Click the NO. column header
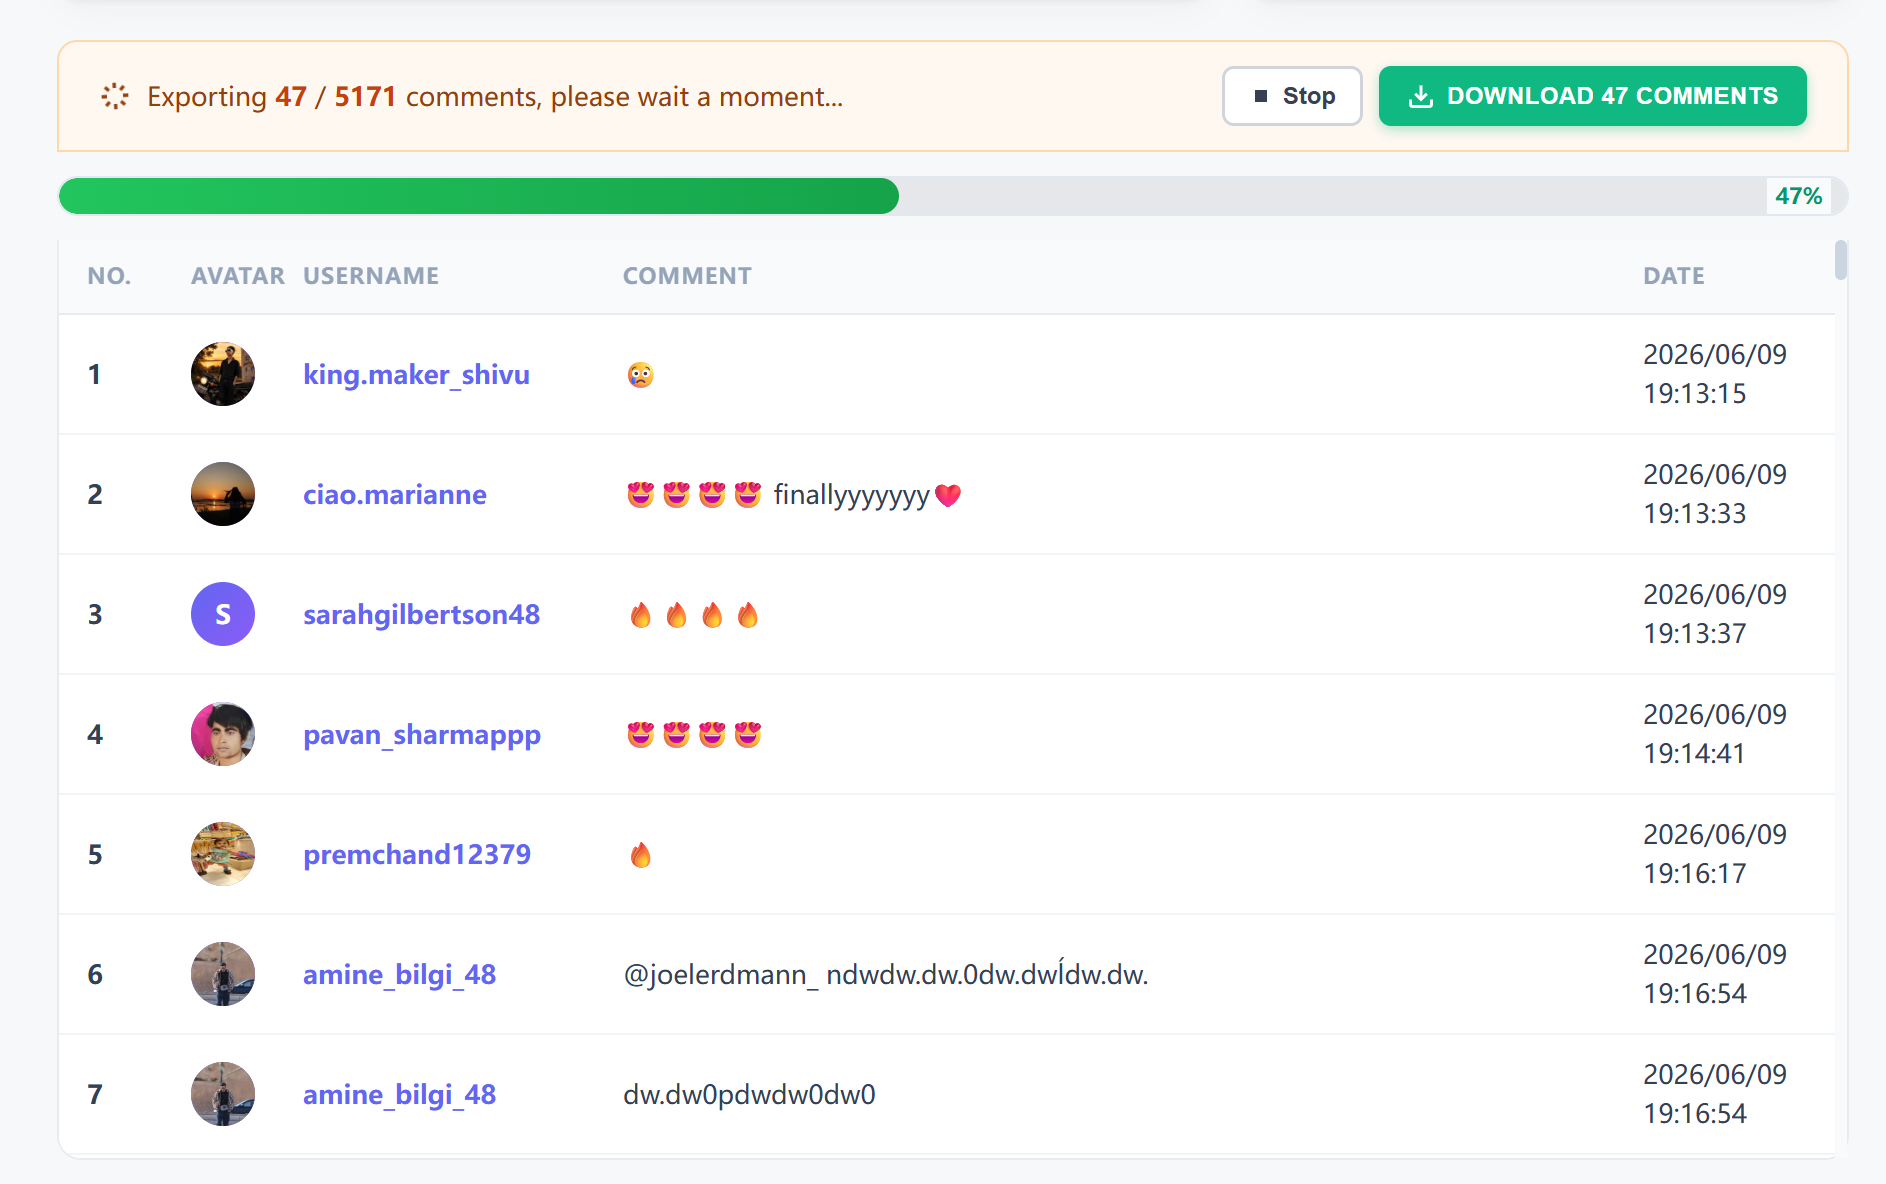 pos(109,276)
